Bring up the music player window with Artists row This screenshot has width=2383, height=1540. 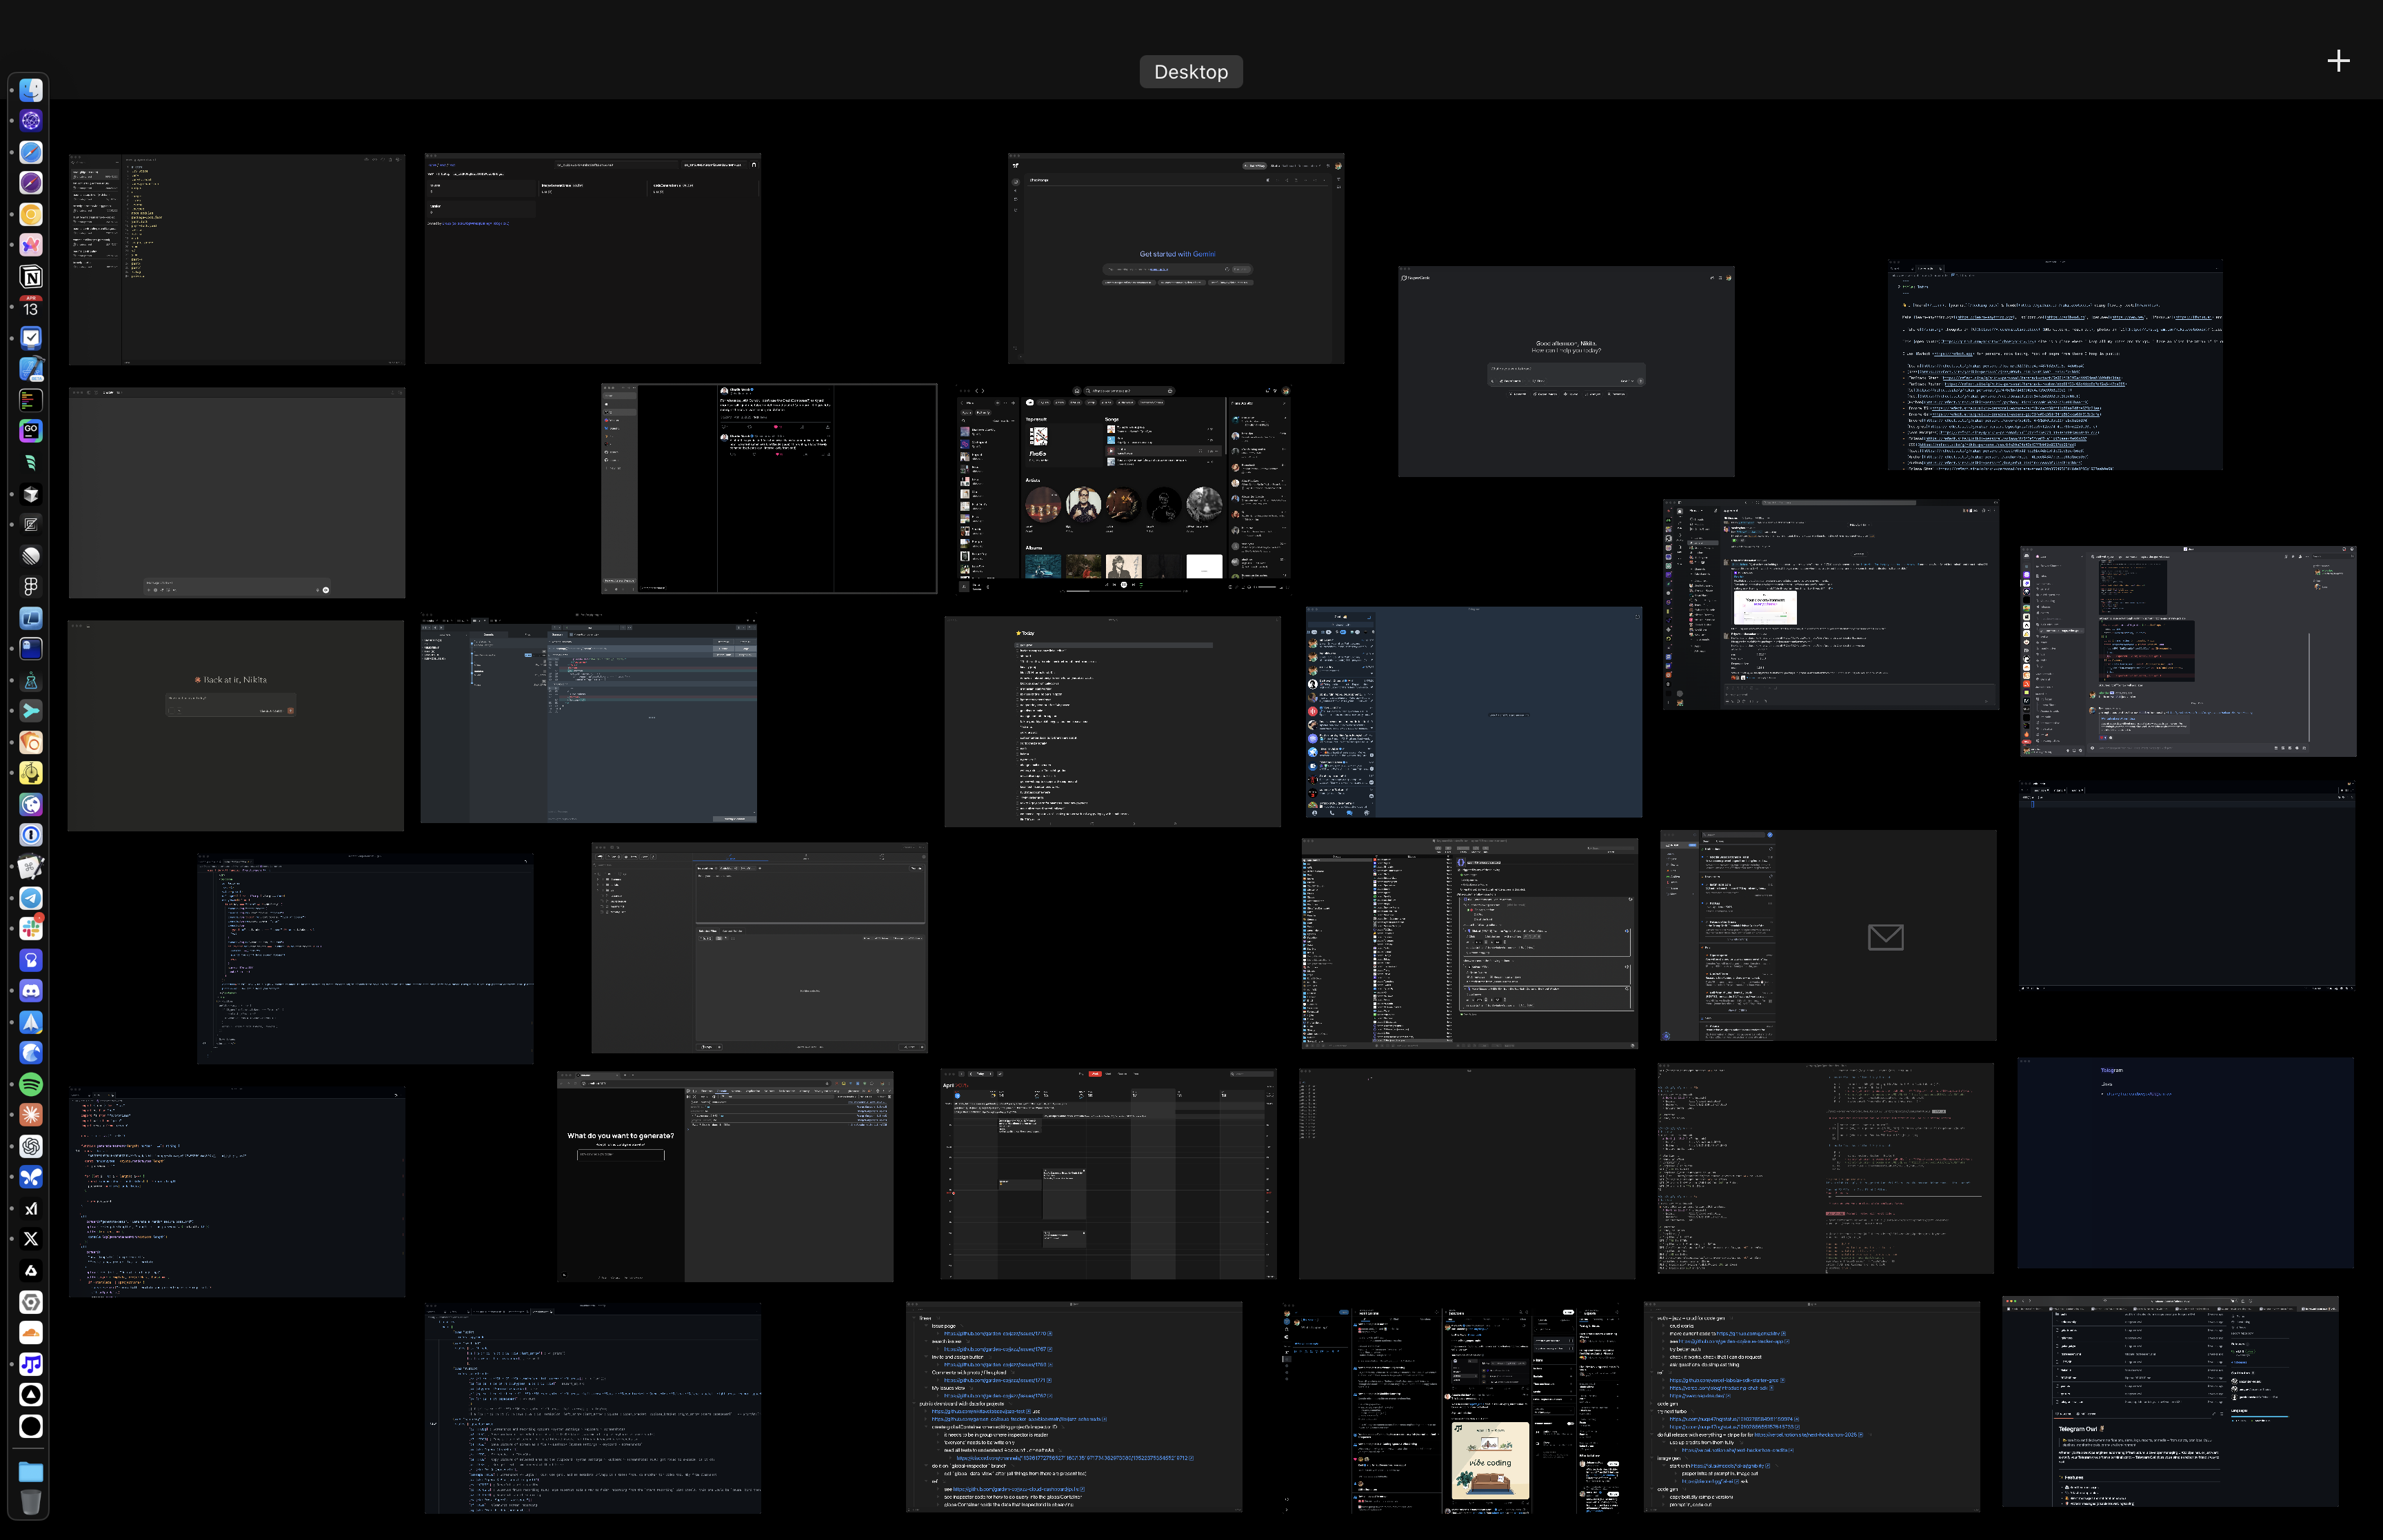pyautogui.click(x=1122, y=488)
